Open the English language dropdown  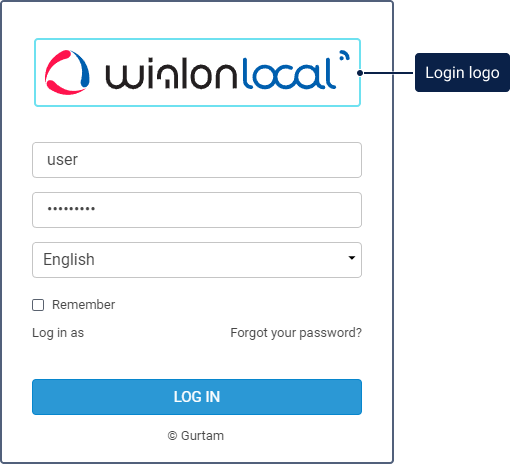point(197,260)
